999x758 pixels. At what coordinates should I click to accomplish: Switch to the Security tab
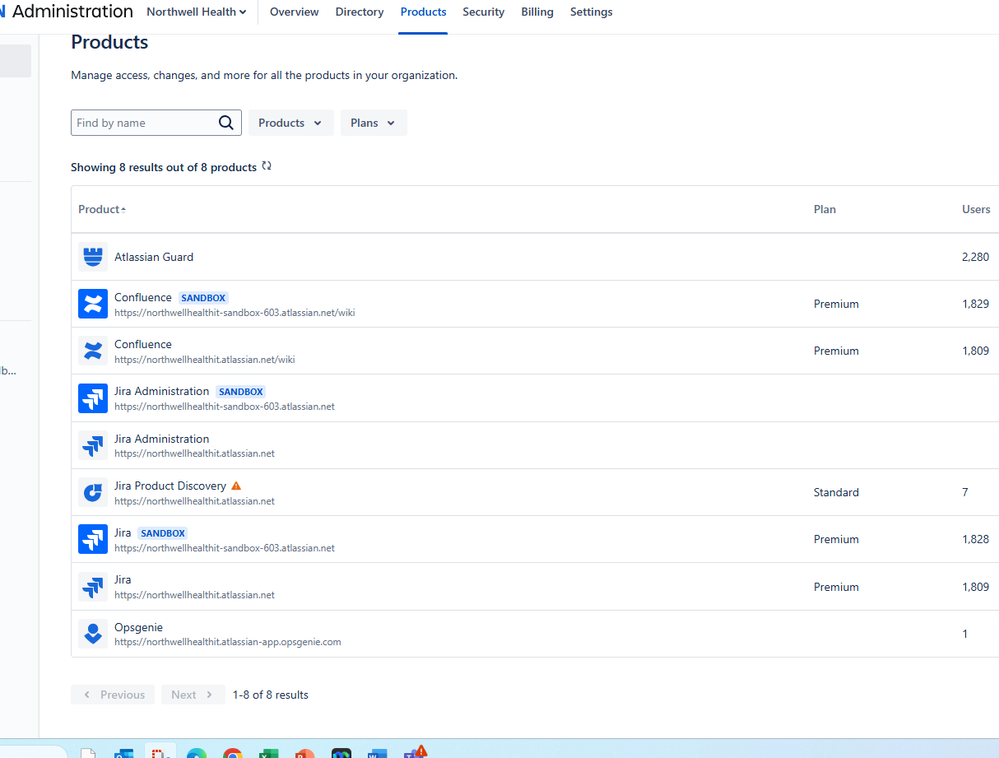483,12
